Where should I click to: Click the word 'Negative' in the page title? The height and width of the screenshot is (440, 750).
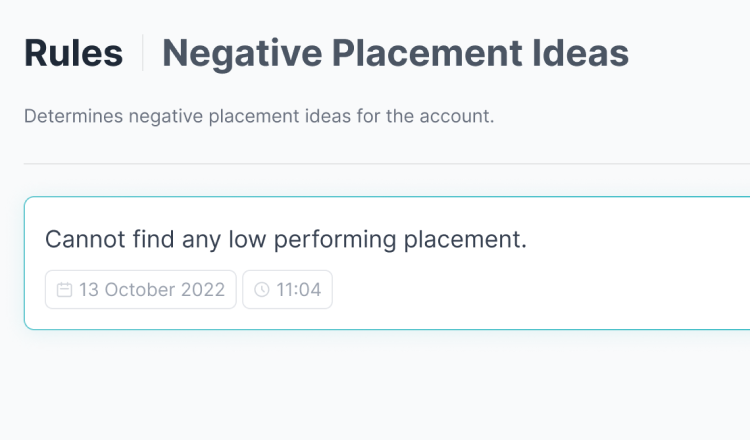coord(242,54)
